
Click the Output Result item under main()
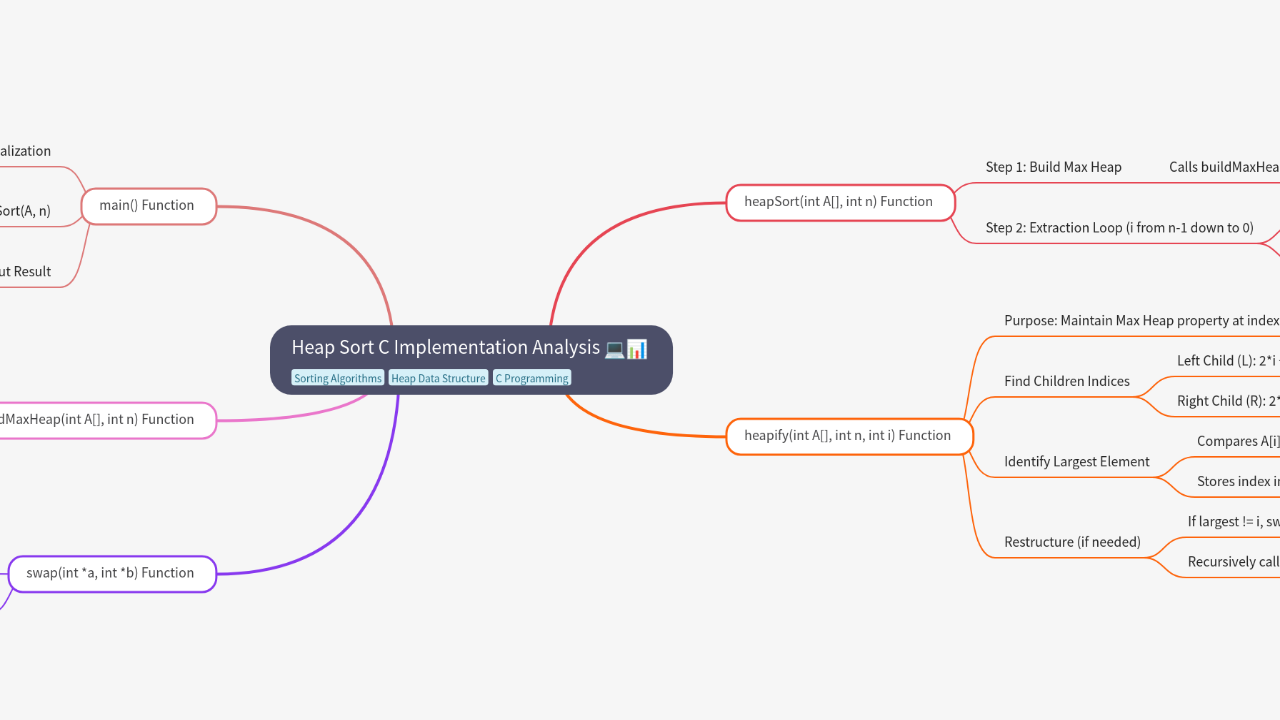(x=26, y=272)
